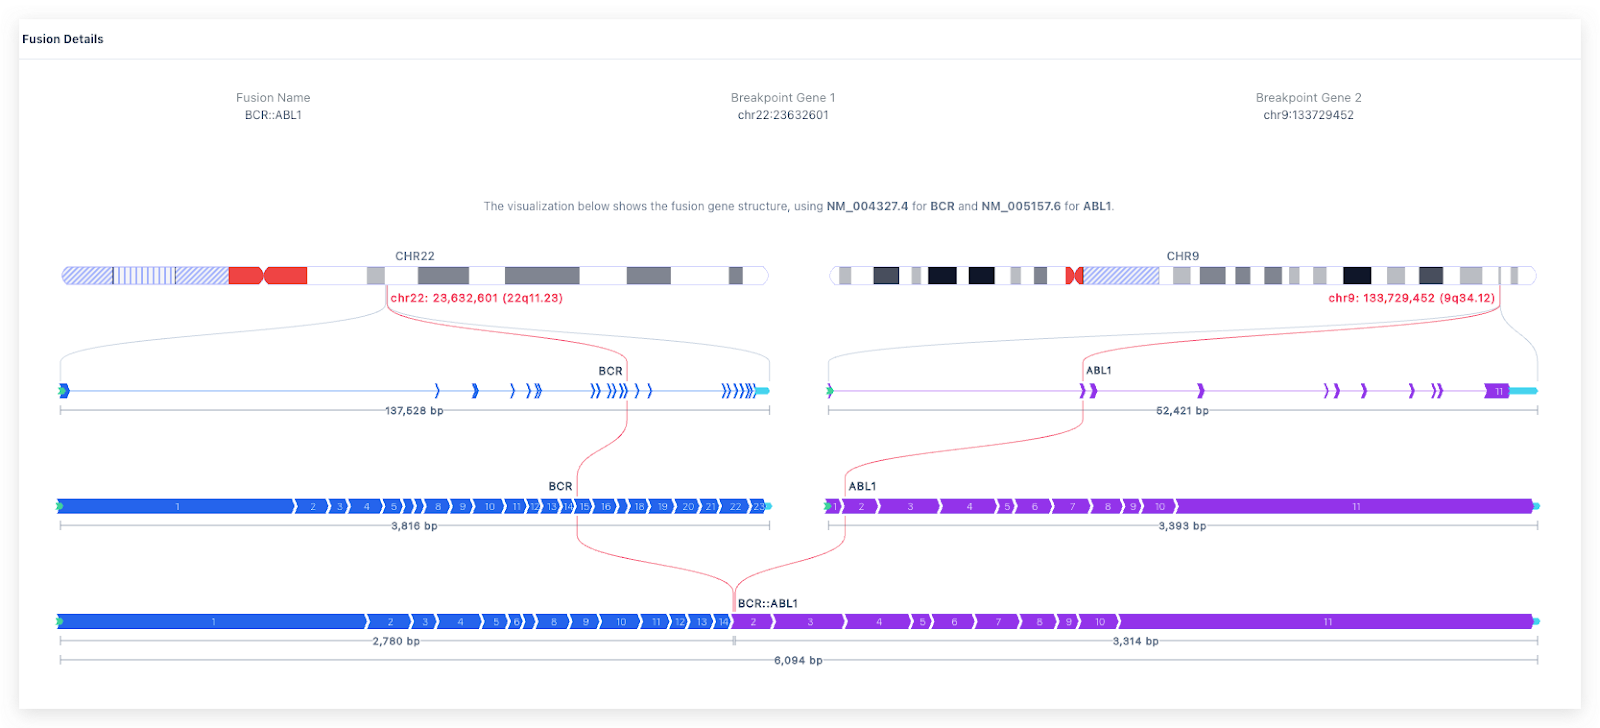1600x728 pixels.
Task: Click the 6,094 bp total length label
Action: pyautogui.click(x=798, y=660)
